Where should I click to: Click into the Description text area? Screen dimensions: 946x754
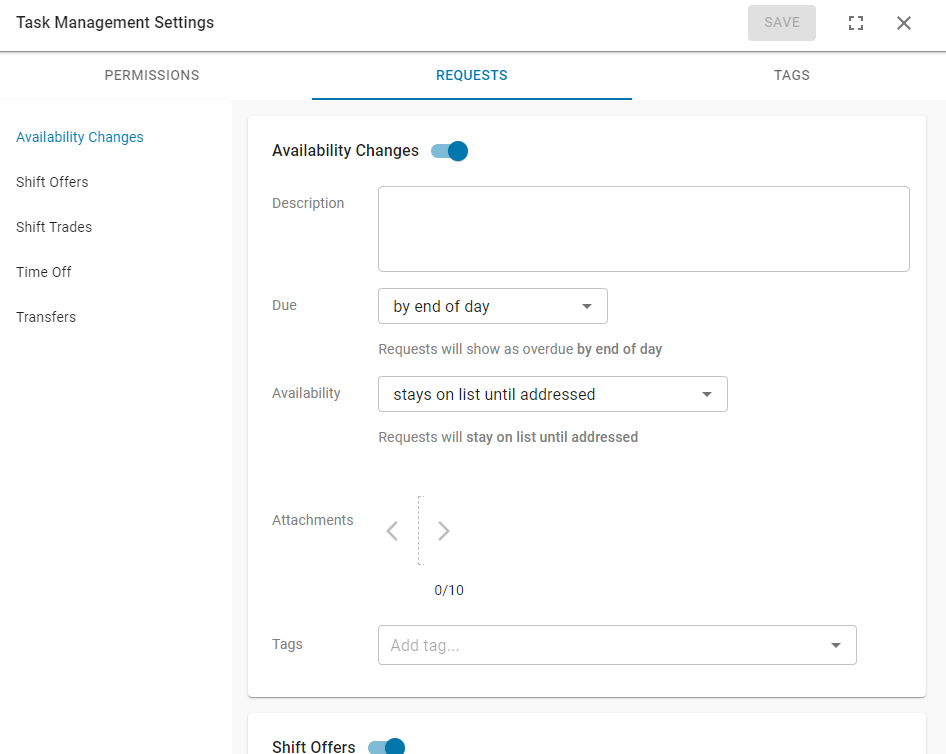(644, 229)
